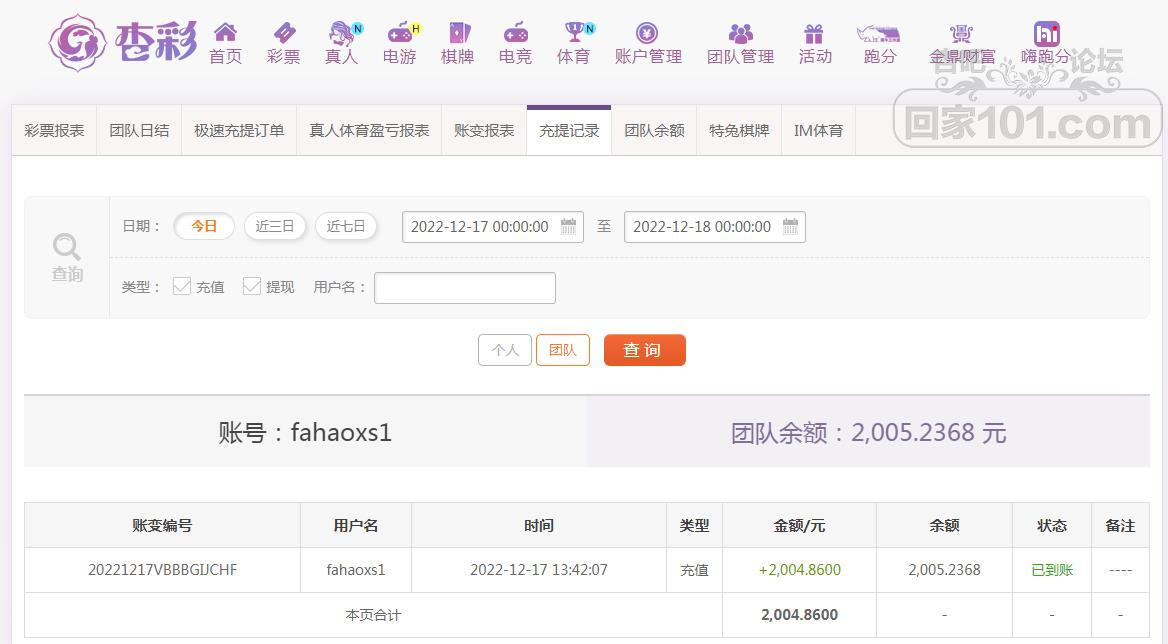Click the 金额/元 column header
1168x644 pixels.
[799, 526]
